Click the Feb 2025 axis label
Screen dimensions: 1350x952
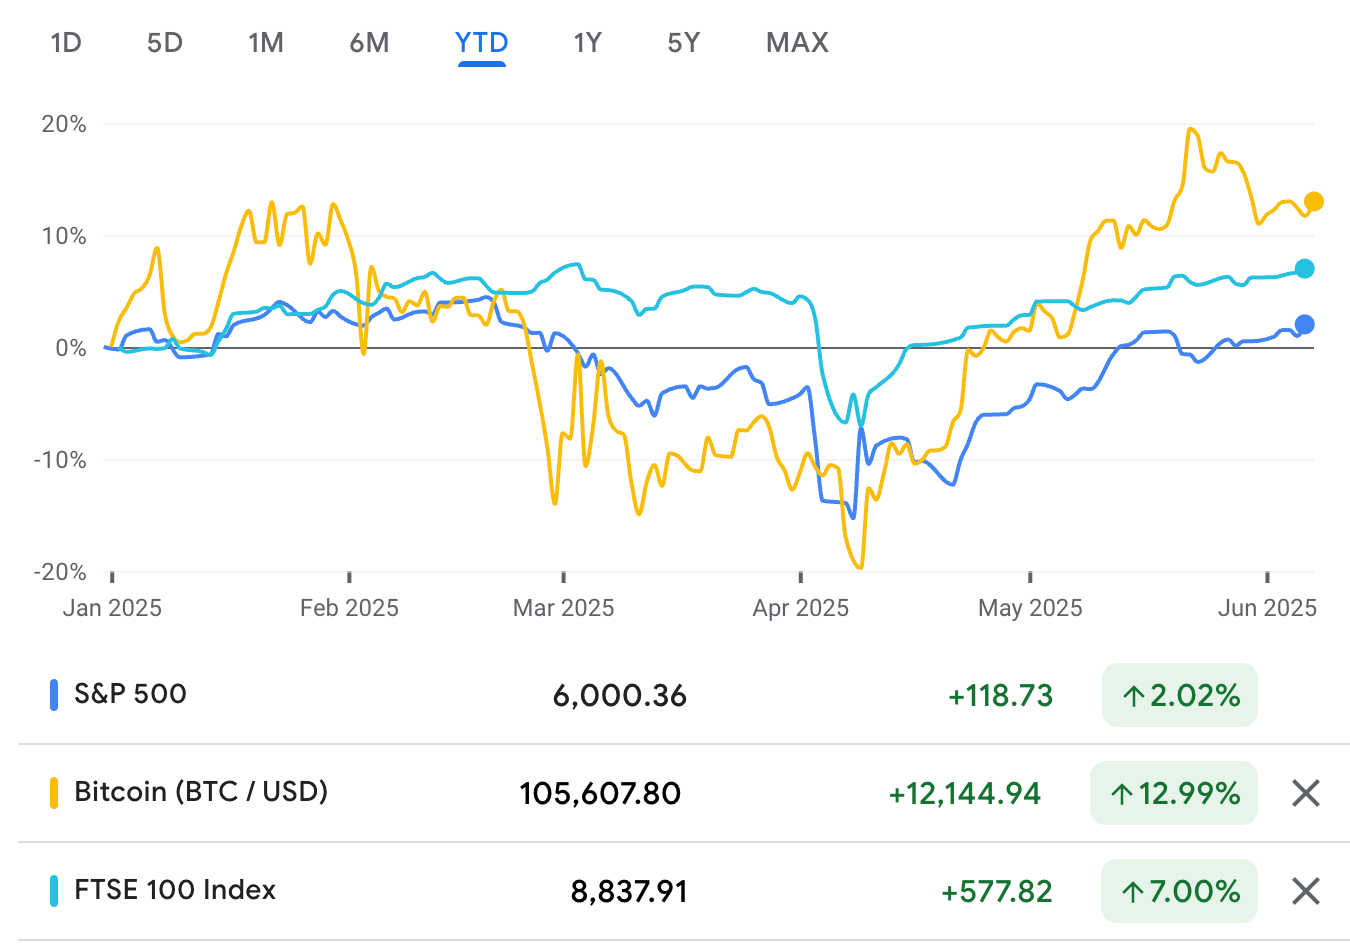tap(349, 608)
